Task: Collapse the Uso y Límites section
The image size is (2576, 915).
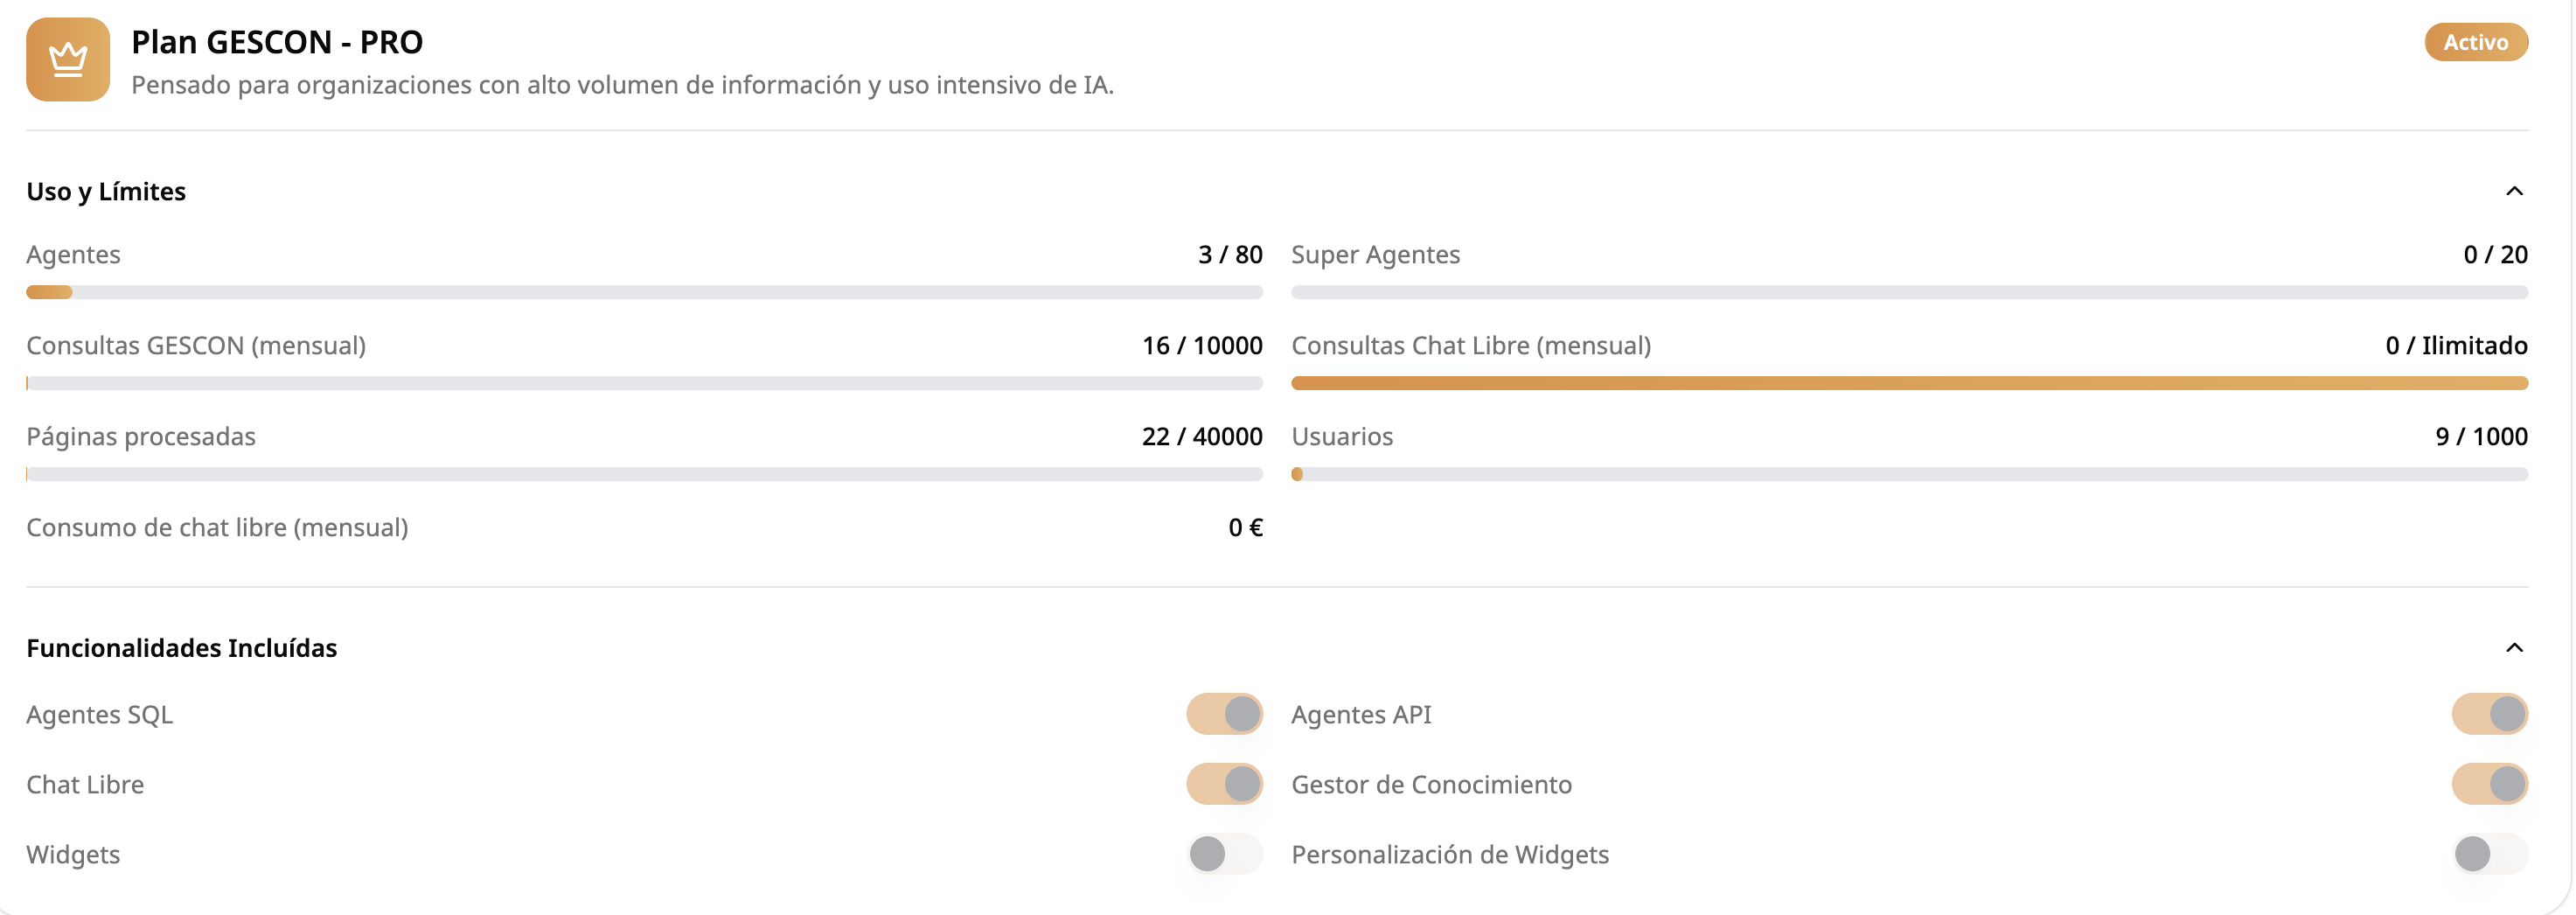Action: pos(2514,191)
